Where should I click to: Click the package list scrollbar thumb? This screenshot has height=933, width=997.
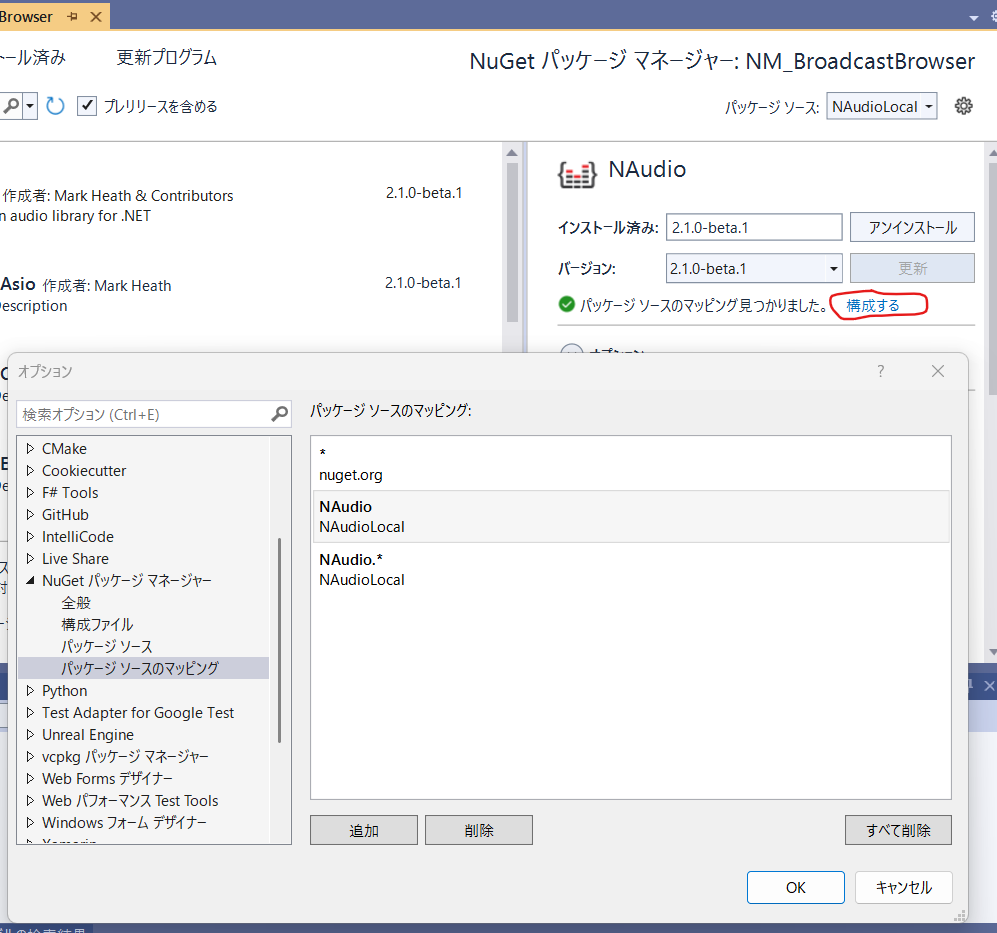[x=512, y=243]
